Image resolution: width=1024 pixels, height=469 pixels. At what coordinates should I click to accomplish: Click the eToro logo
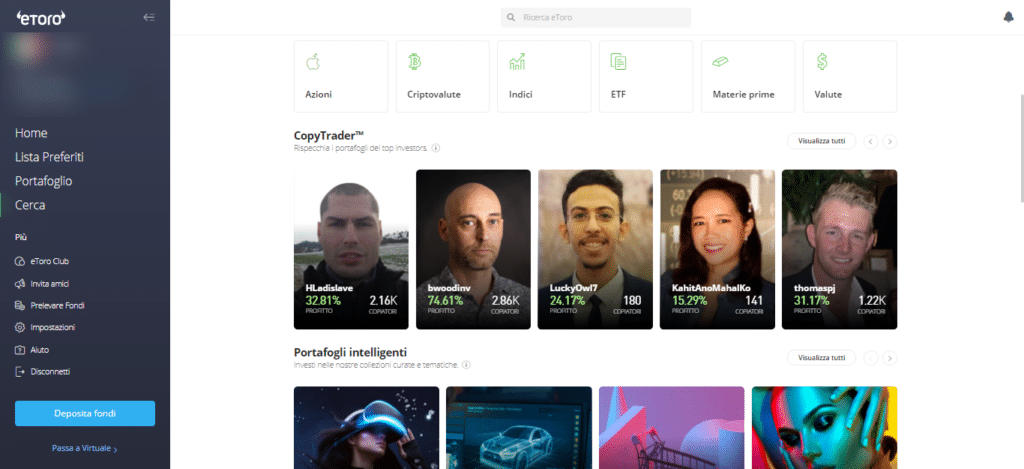[x=40, y=18]
